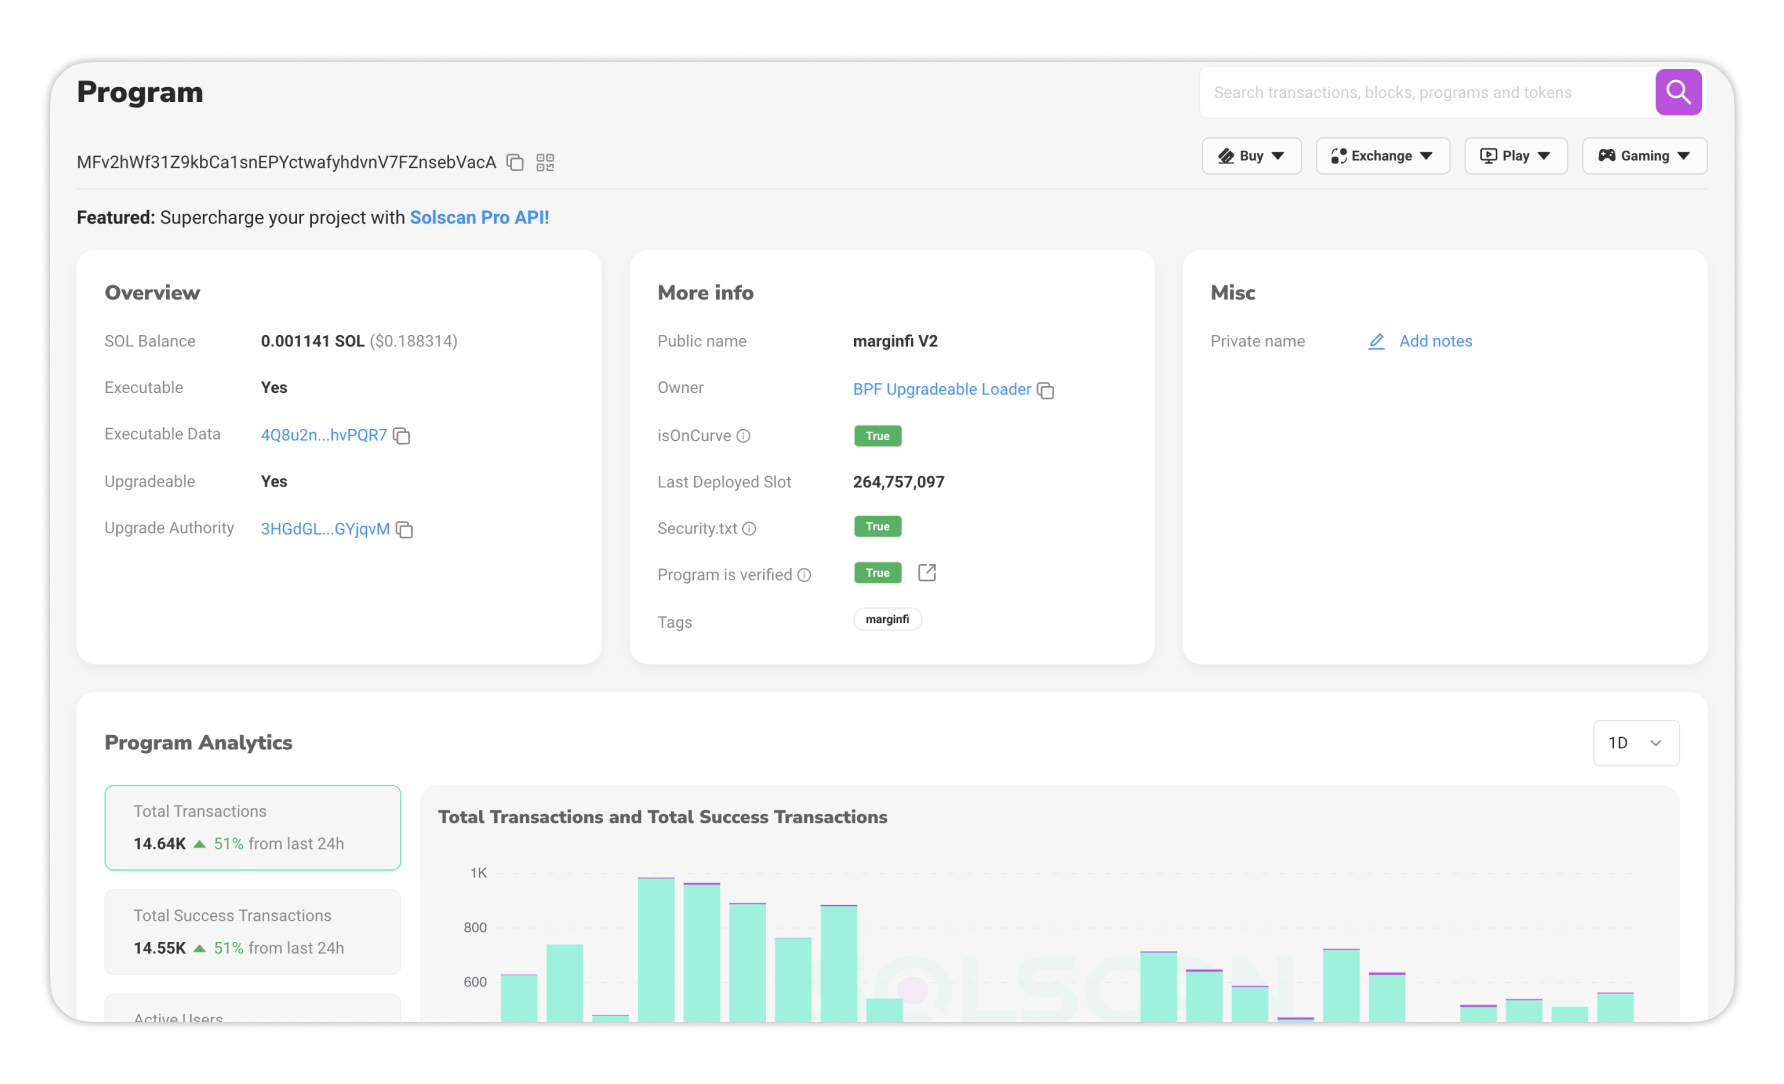Copy BPF Upgradeable Loader owner address

click(x=1046, y=390)
